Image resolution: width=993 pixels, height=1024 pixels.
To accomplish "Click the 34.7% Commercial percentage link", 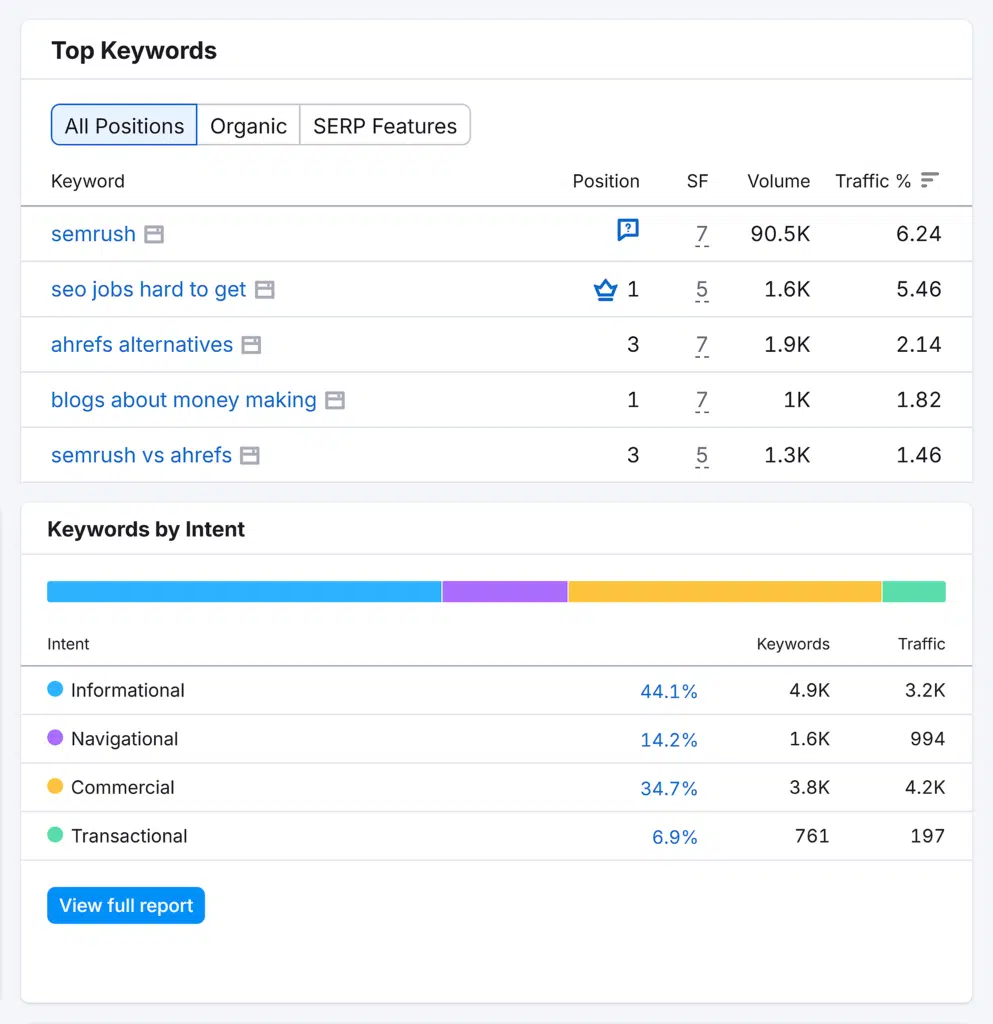I will click(668, 789).
